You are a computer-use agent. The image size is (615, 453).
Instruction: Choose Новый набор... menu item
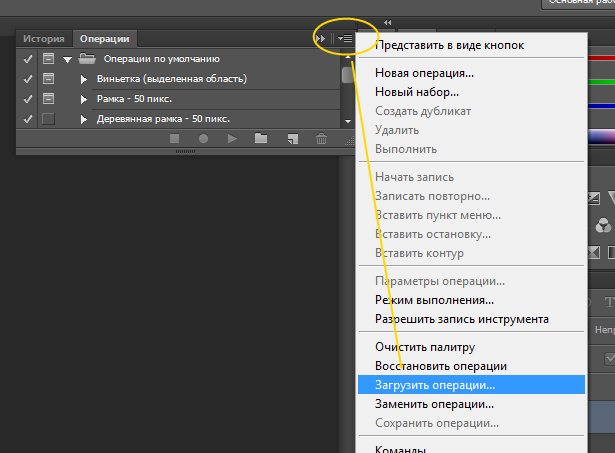coord(471,92)
